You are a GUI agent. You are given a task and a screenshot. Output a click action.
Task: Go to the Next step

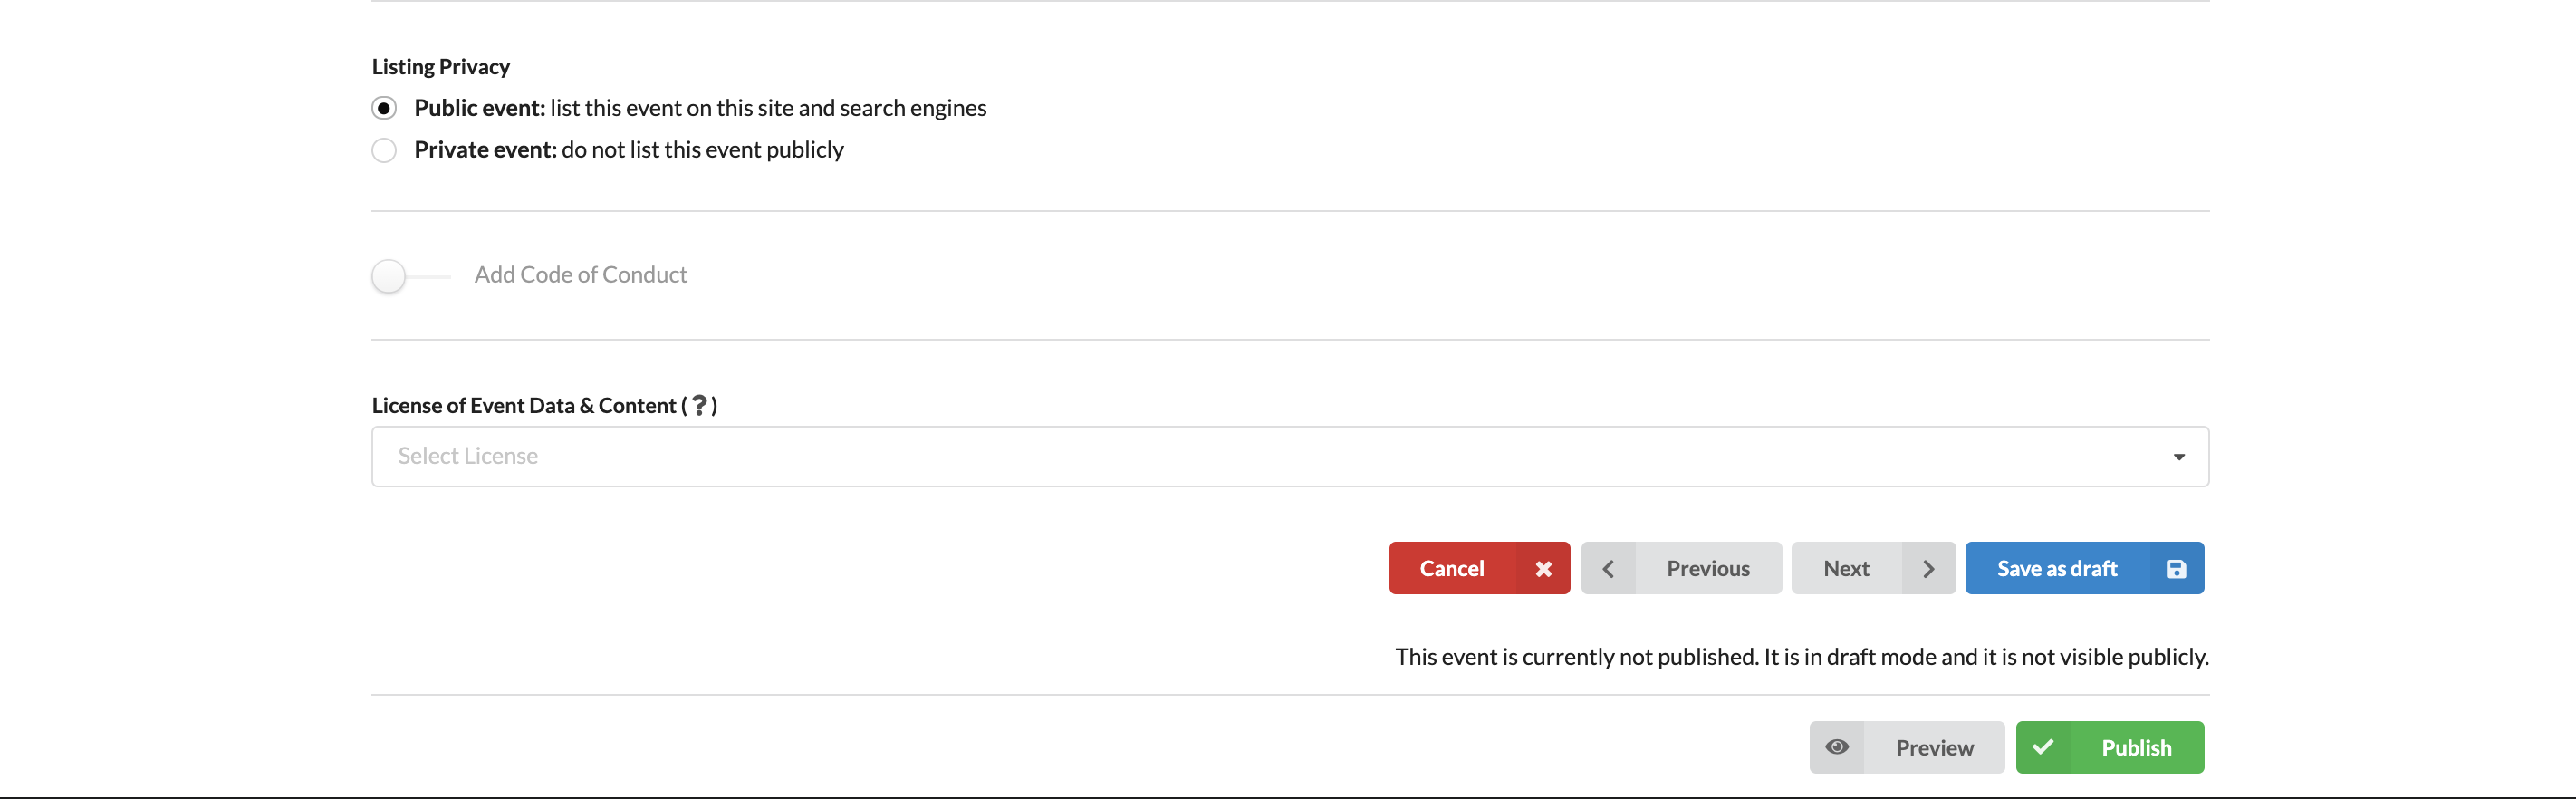[x=1873, y=568]
